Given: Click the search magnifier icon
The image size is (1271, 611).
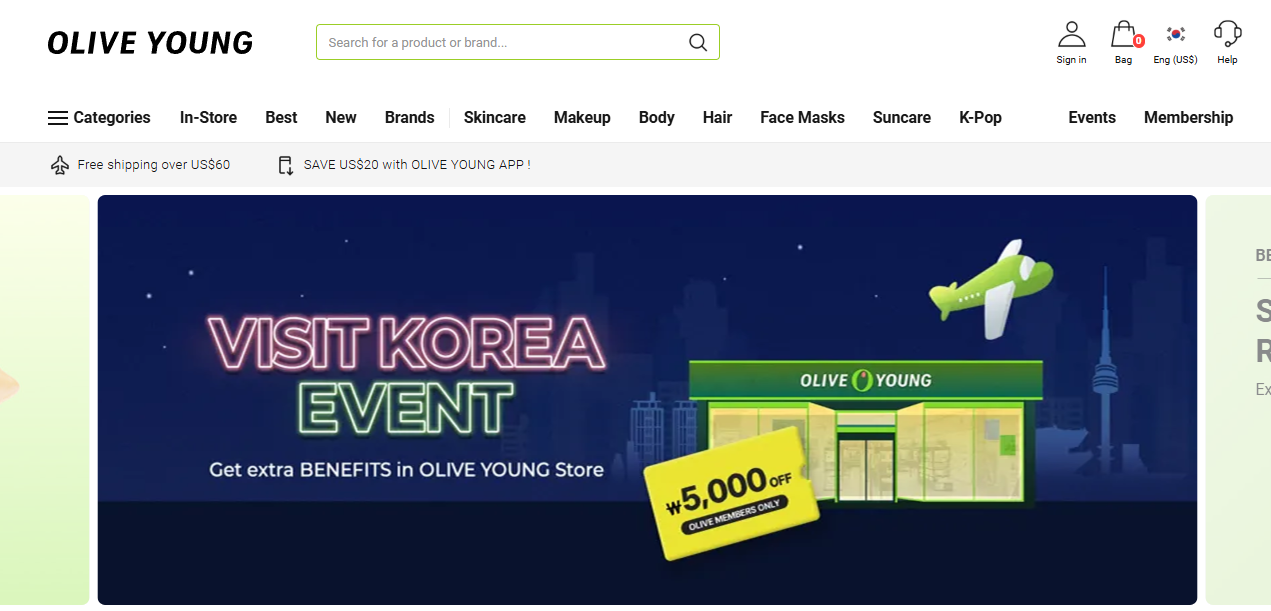Looking at the screenshot, I should pos(697,42).
